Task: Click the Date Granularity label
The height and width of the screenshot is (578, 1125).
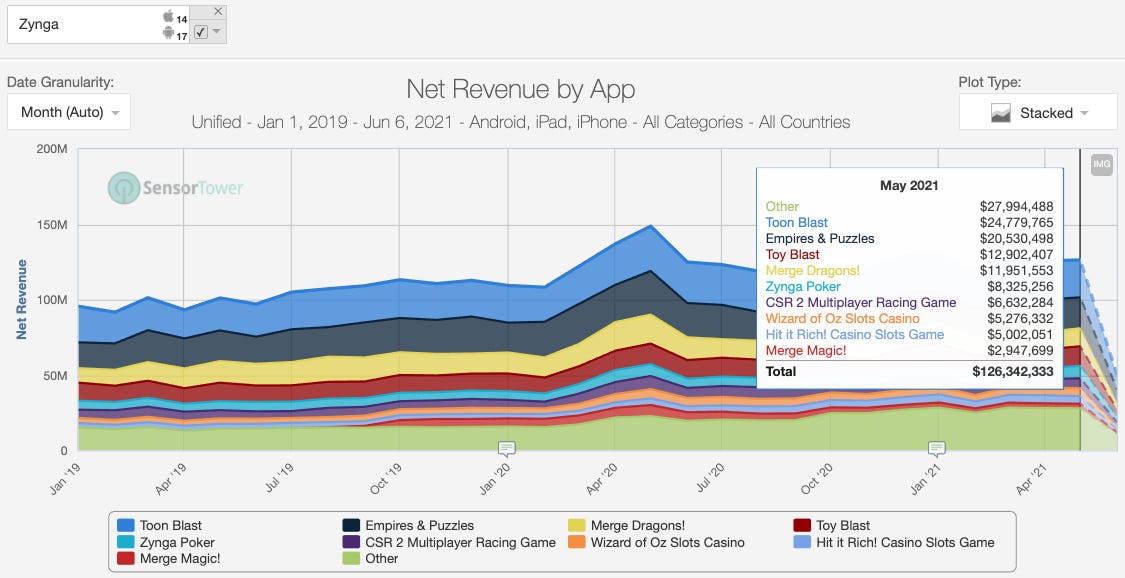Action: pos(60,82)
